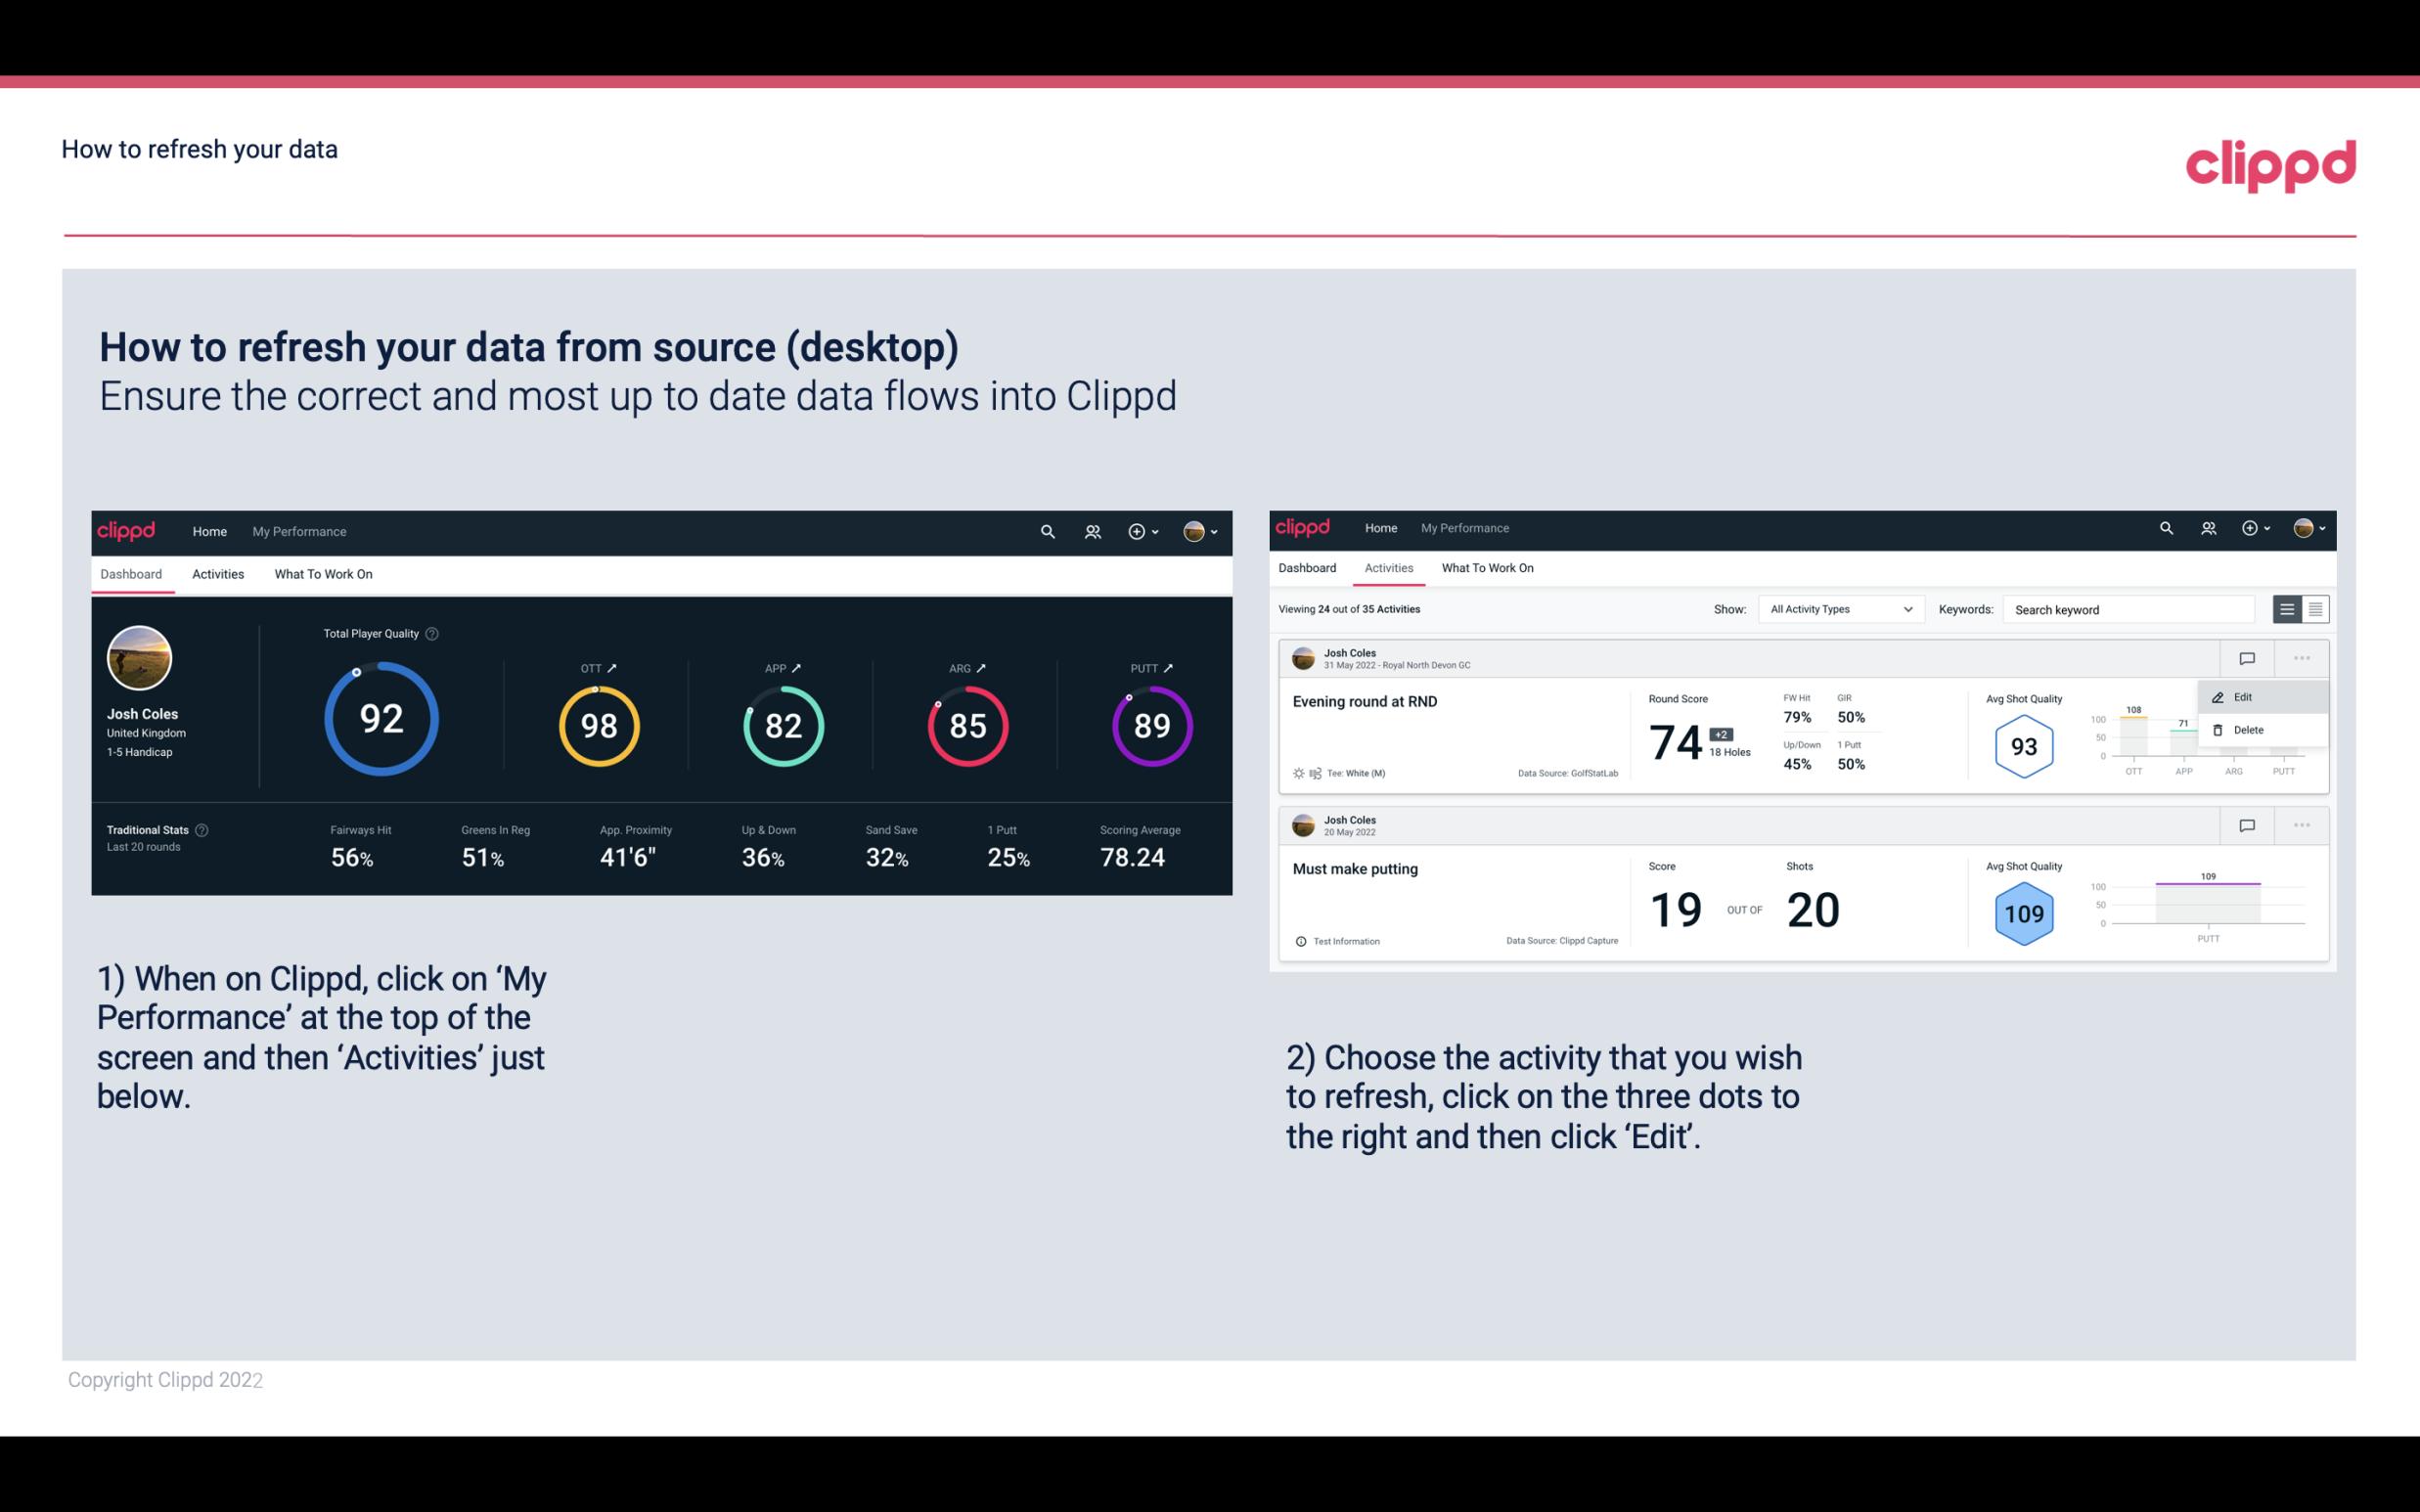The image size is (2420, 1512).
Task: Click 'What To Work On' tab
Action: coord(323,573)
